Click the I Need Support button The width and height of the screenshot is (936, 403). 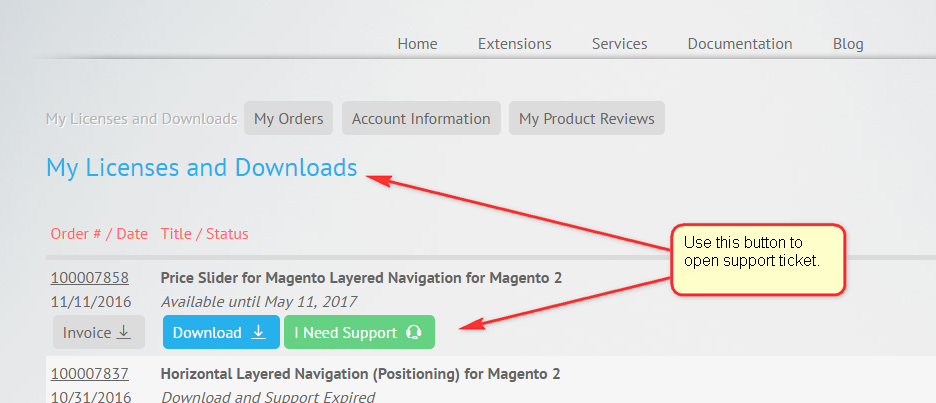(359, 332)
